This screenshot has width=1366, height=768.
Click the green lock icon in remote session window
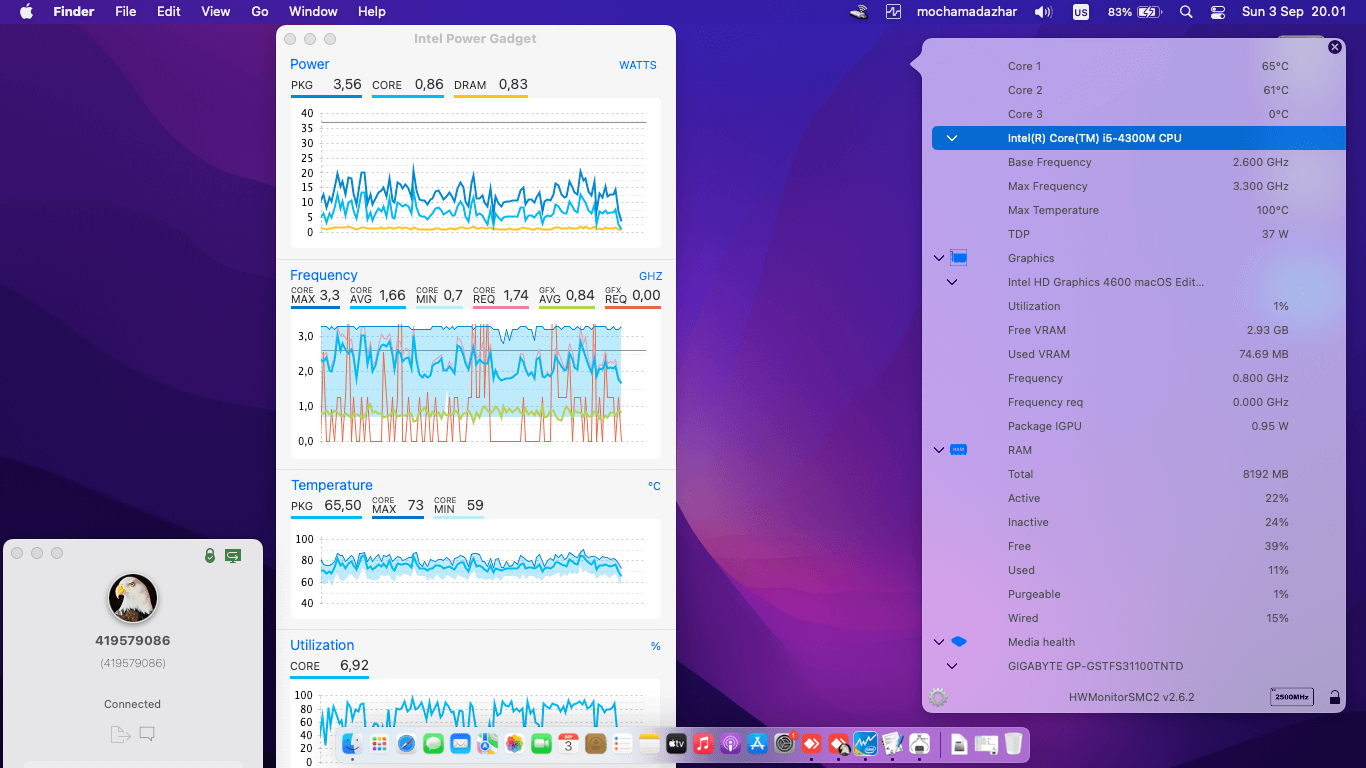tap(210, 555)
